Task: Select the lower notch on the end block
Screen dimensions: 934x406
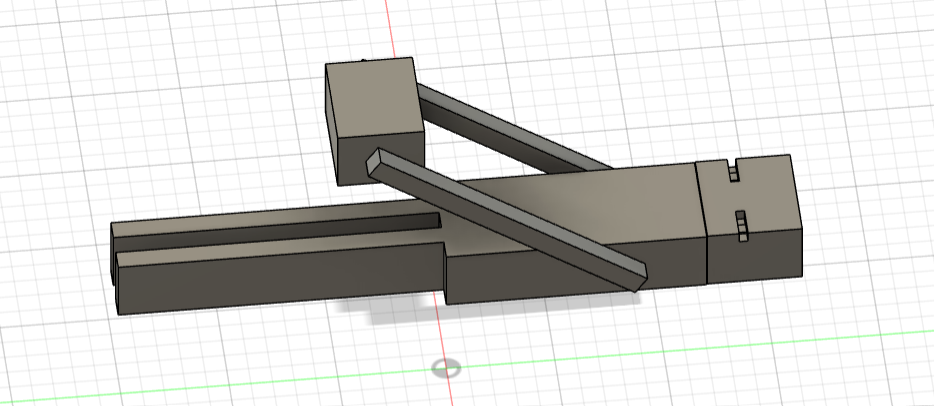Action: [742, 226]
